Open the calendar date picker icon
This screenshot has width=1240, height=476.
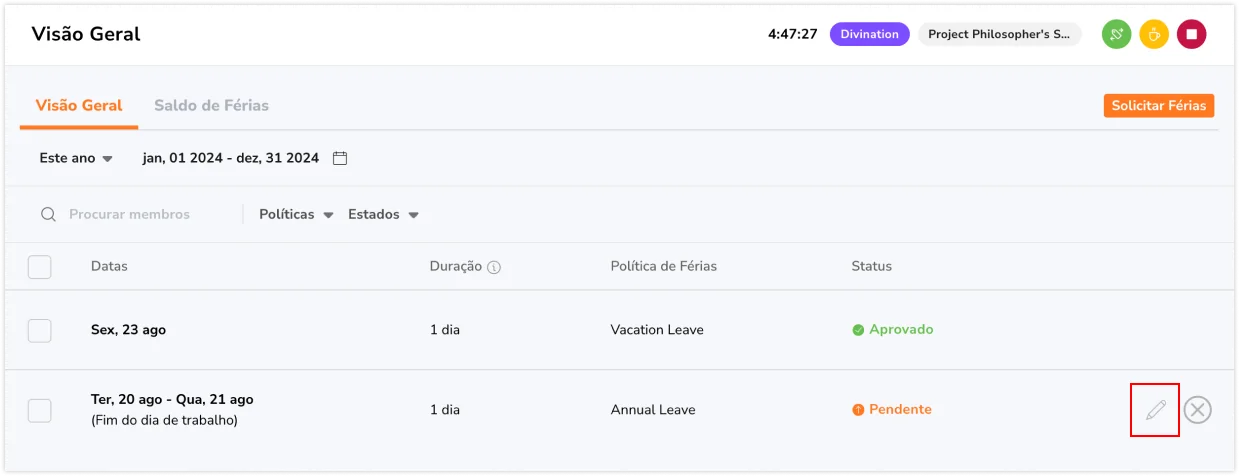coord(340,158)
